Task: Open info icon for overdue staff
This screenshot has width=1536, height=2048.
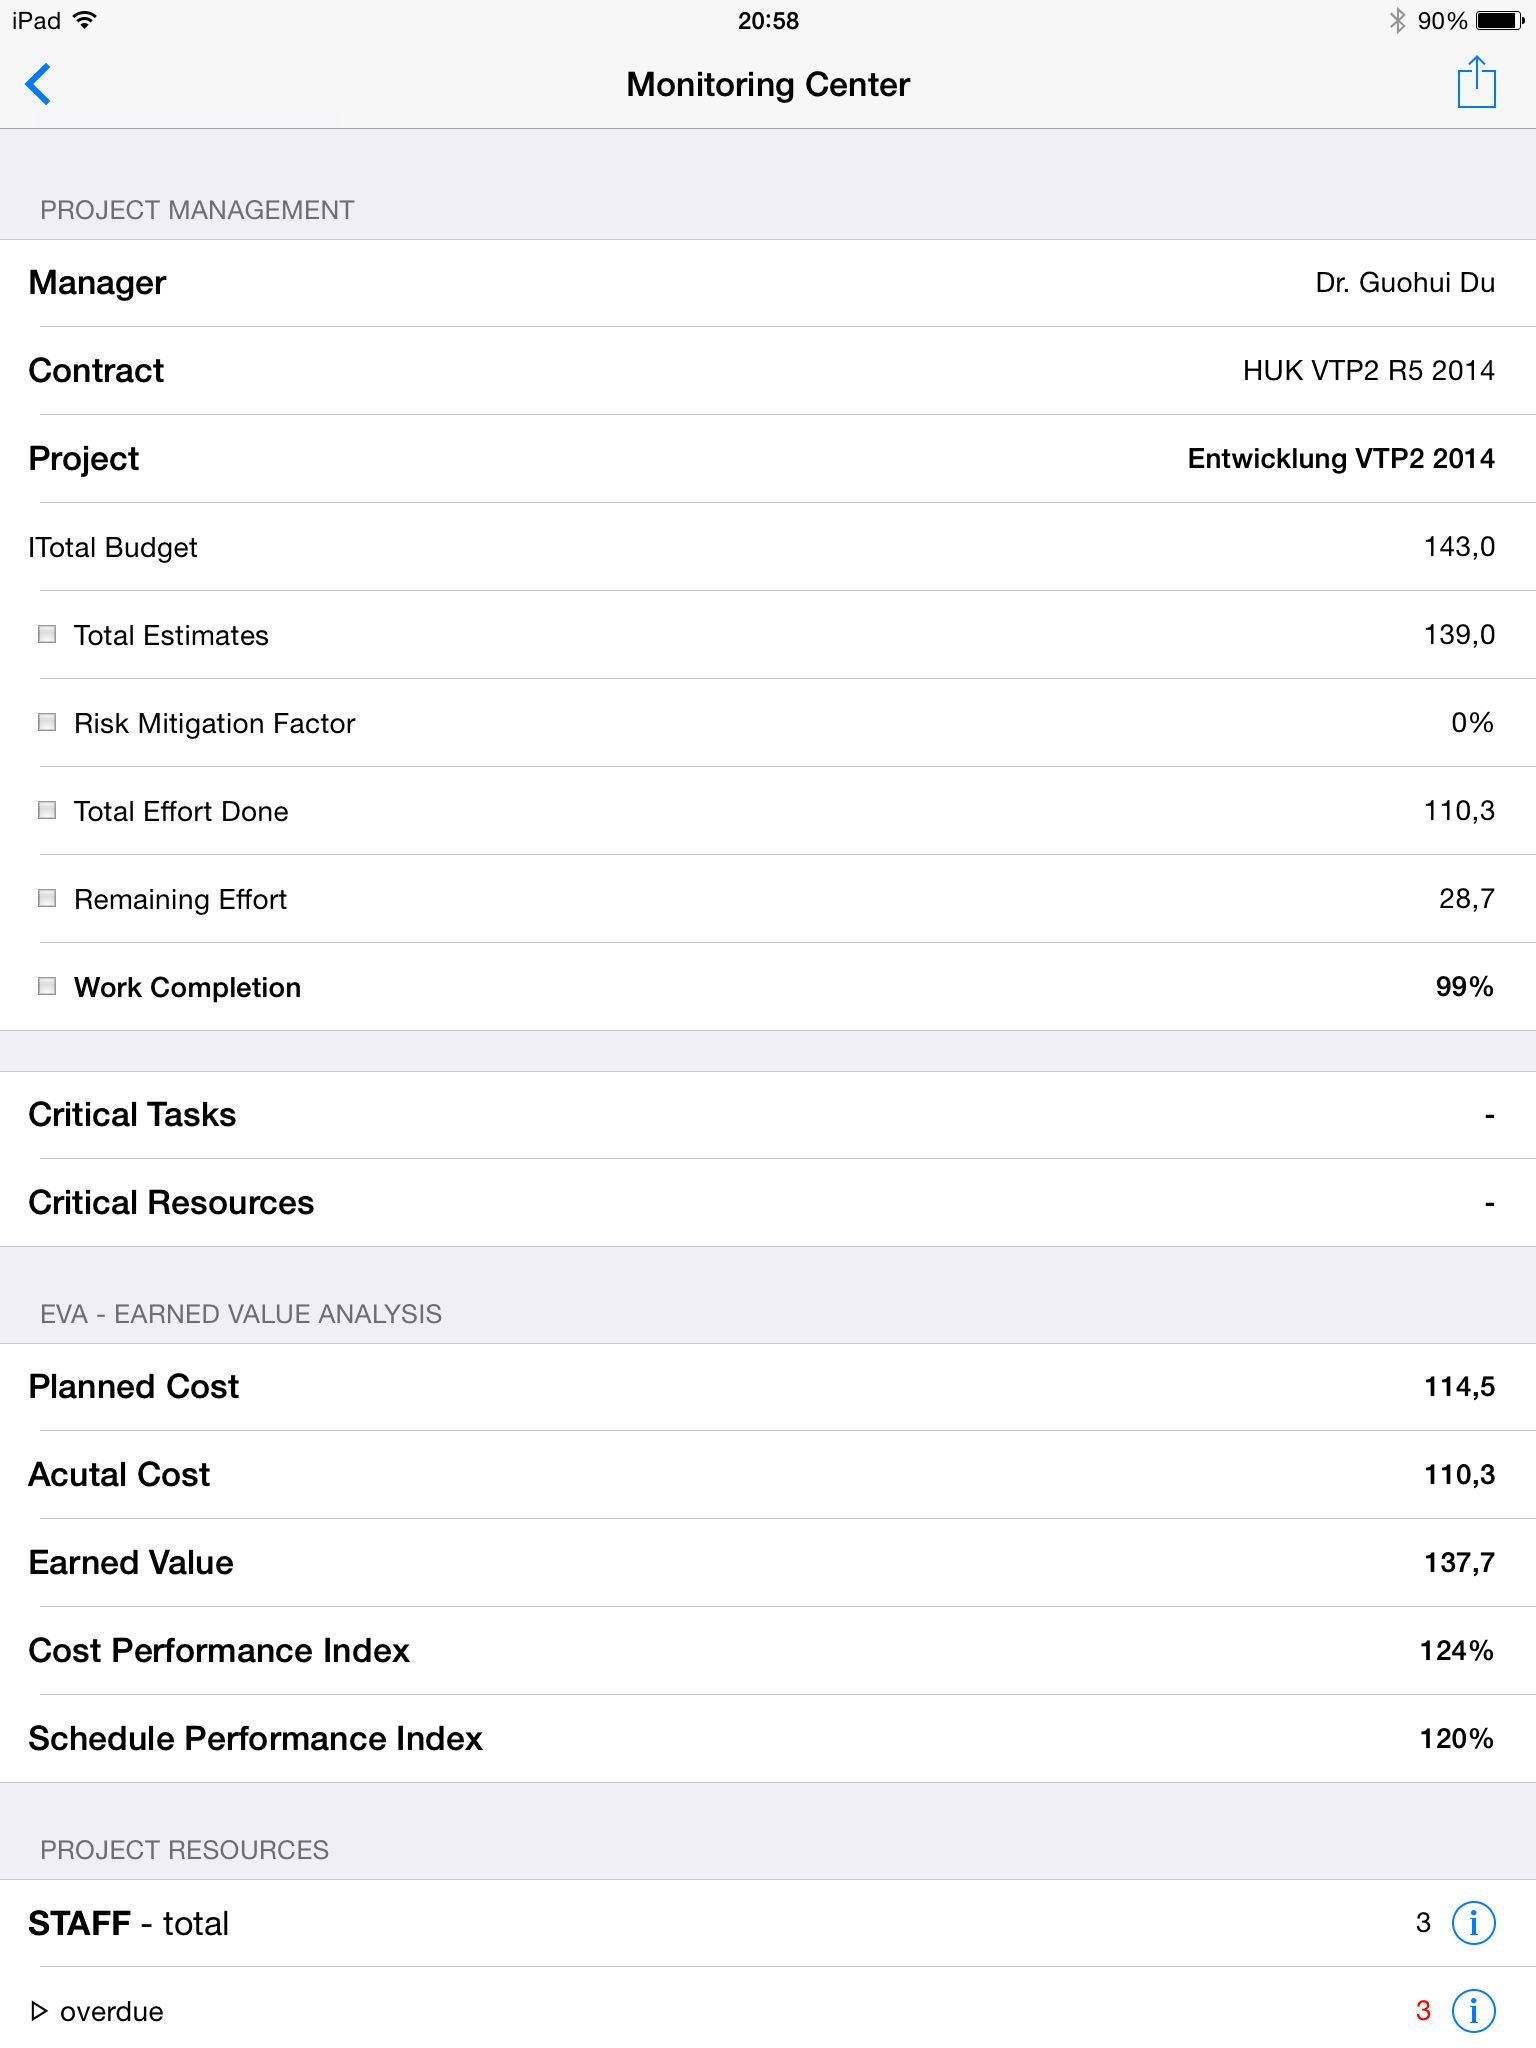Action: click(1473, 2010)
